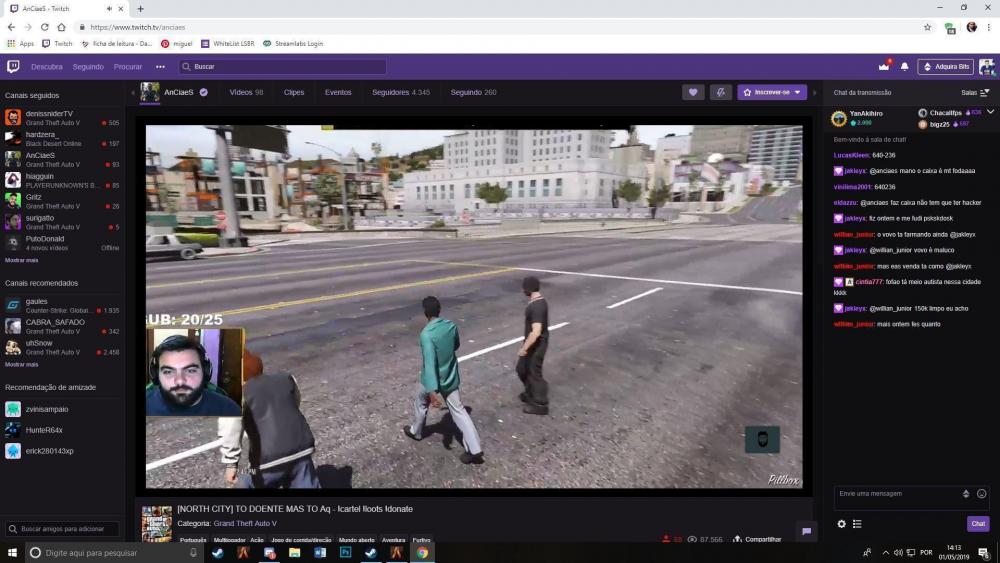Bookmark this page with star icon
This screenshot has width=1000, height=563.
(x=927, y=27)
